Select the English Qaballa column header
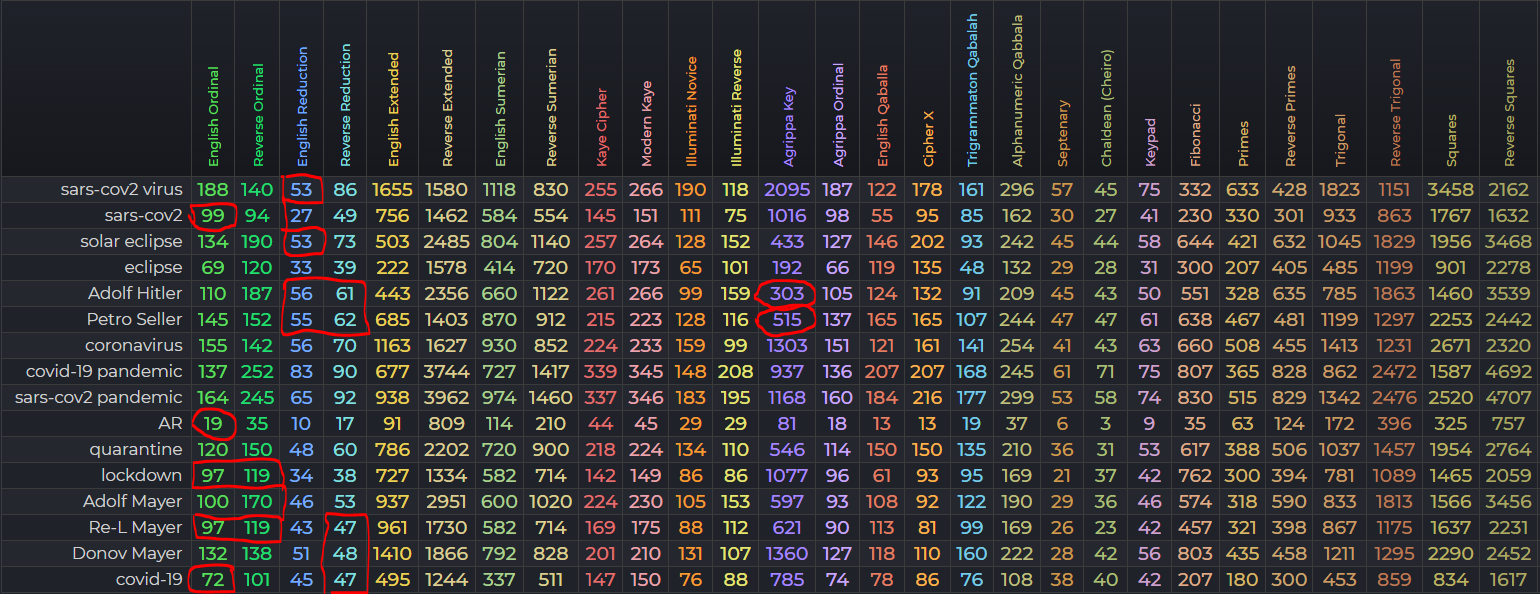 pos(882,116)
